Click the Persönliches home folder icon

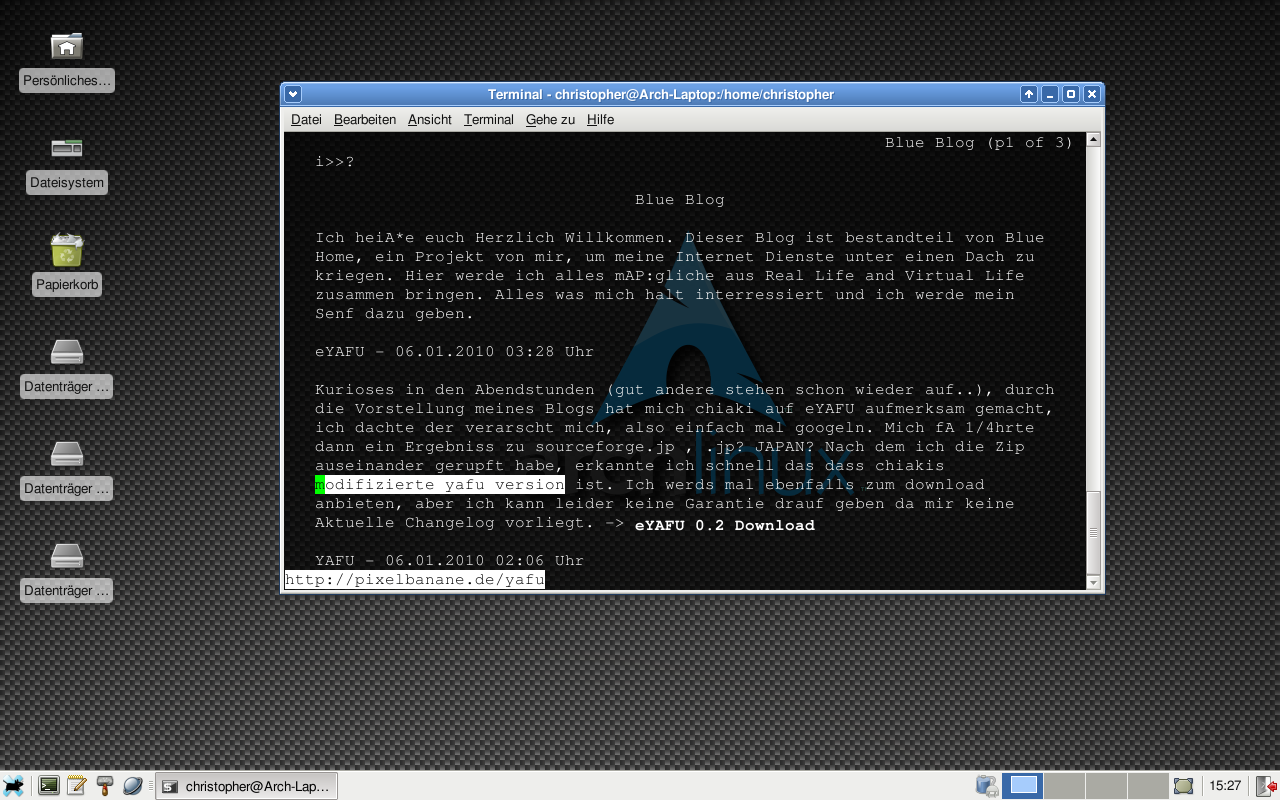pyautogui.click(x=67, y=47)
